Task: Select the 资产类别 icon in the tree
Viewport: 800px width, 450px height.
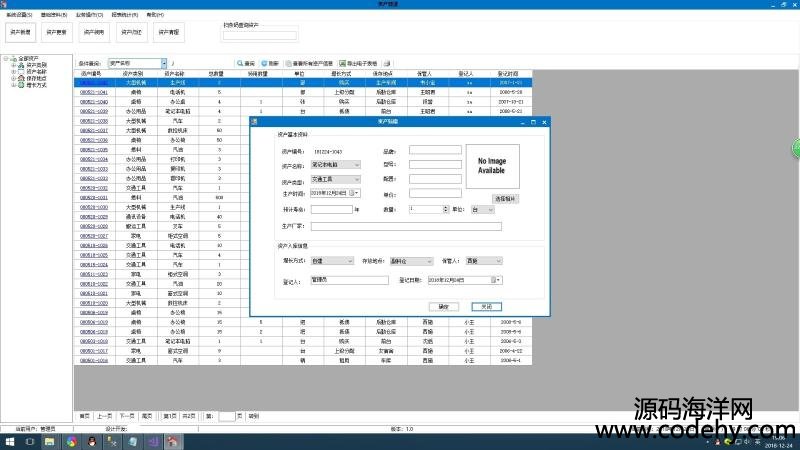Action: (x=21, y=65)
